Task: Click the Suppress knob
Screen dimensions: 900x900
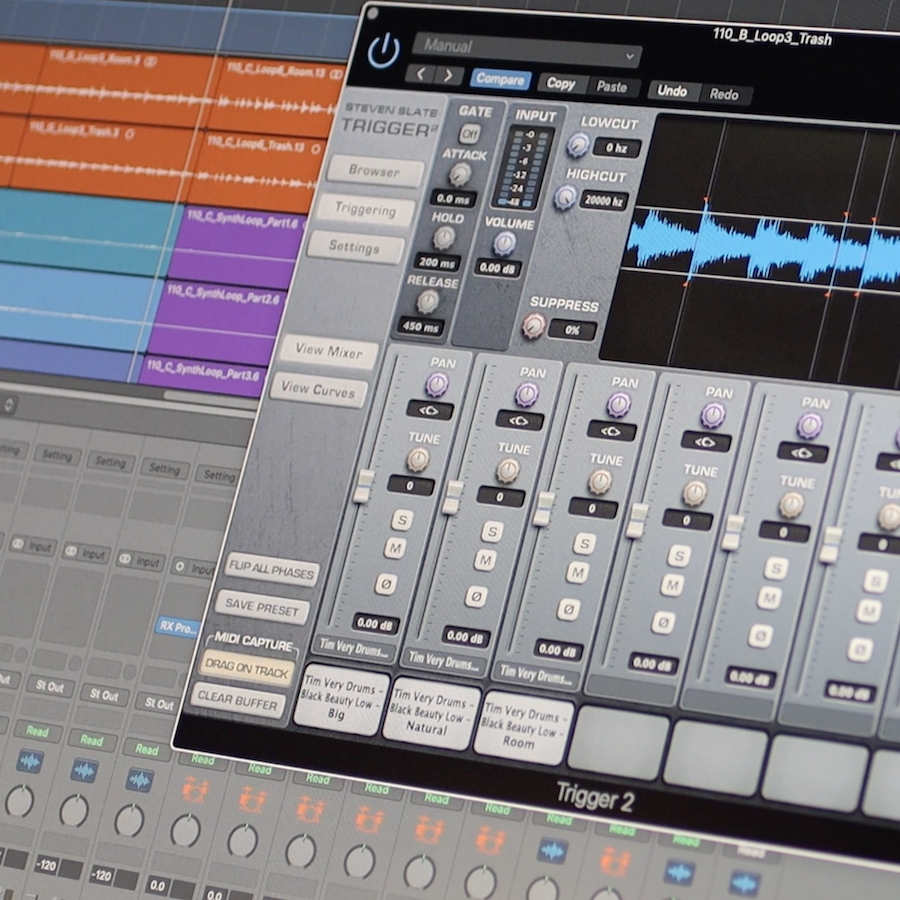Action: [534, 325]
